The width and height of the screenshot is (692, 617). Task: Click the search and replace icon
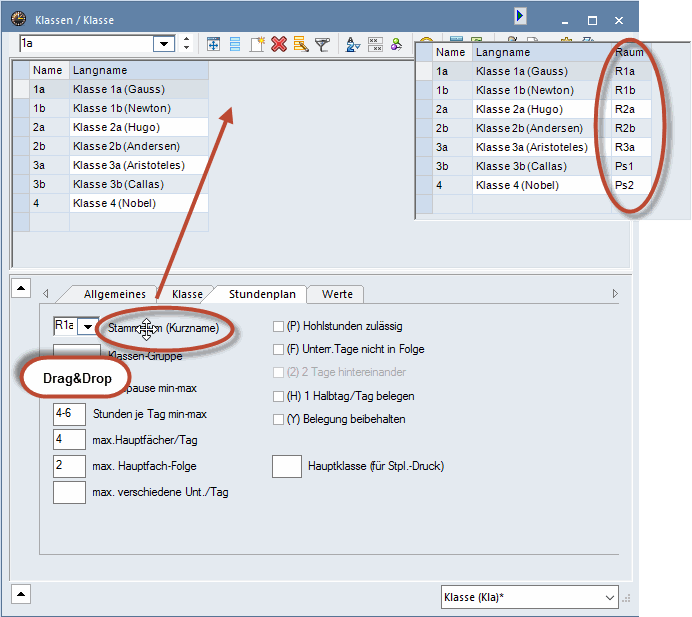click(300, 44)
